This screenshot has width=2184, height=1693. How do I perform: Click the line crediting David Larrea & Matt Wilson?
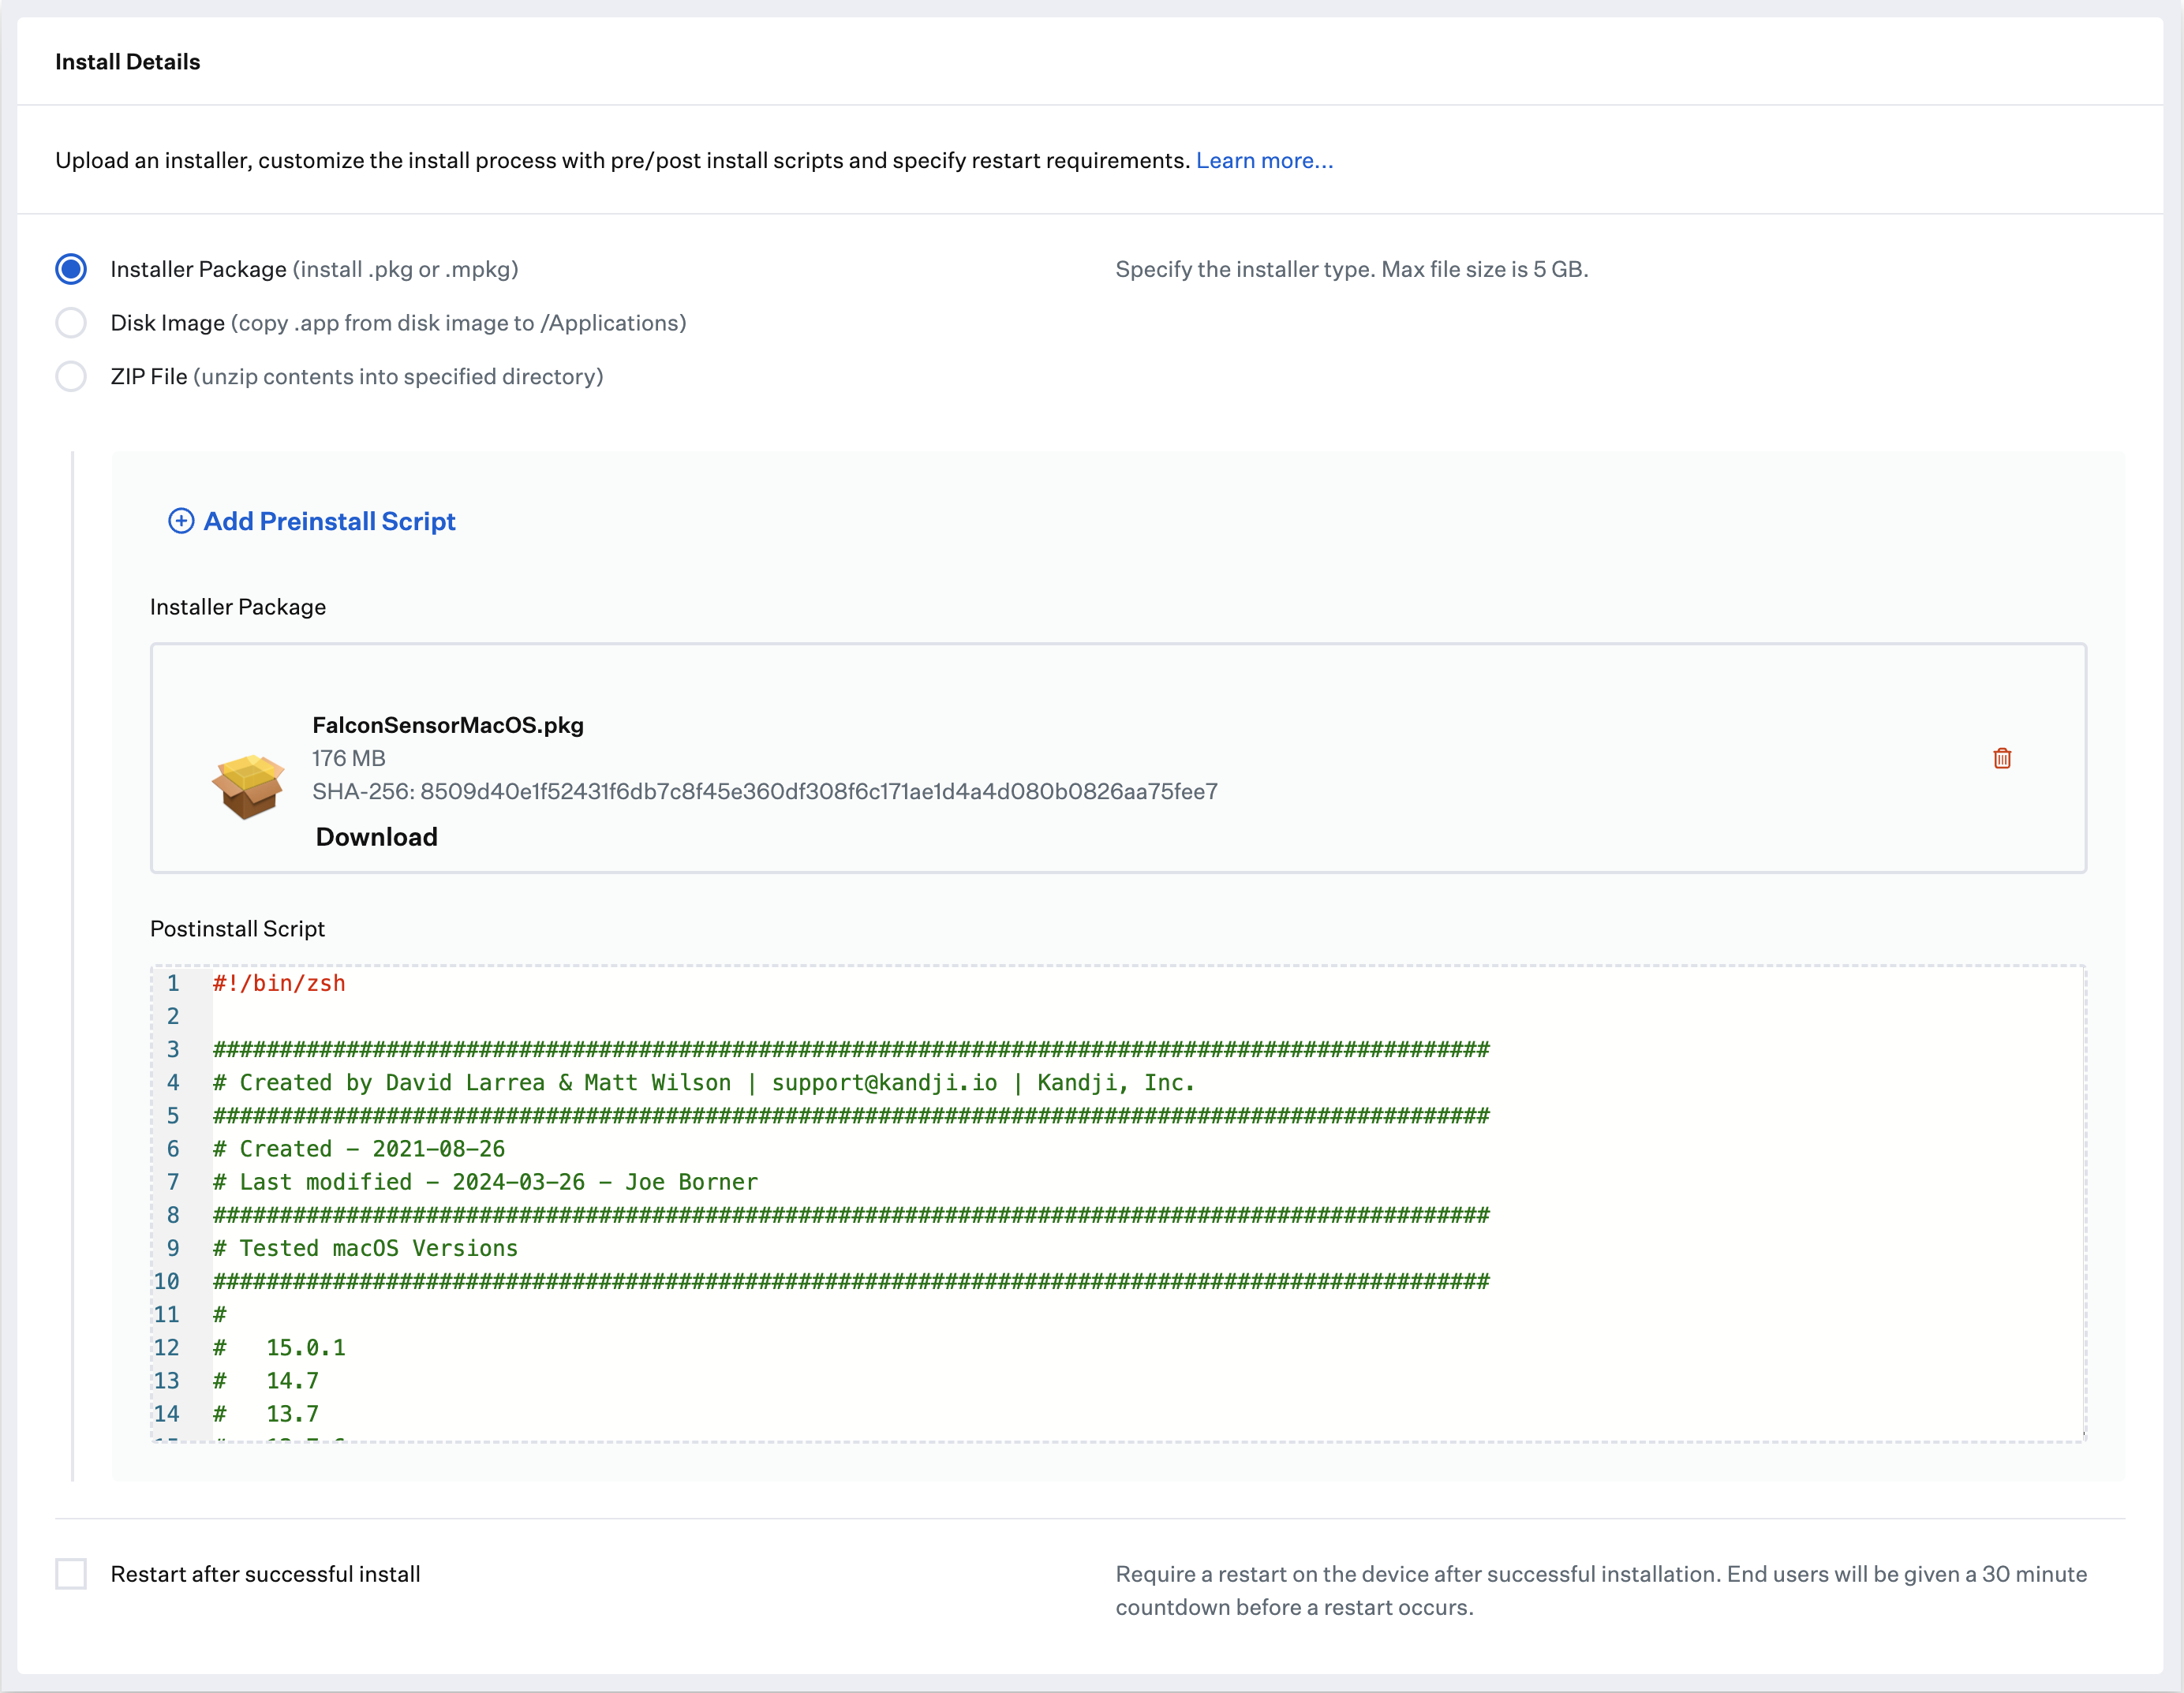click(x=704, y=1082)
